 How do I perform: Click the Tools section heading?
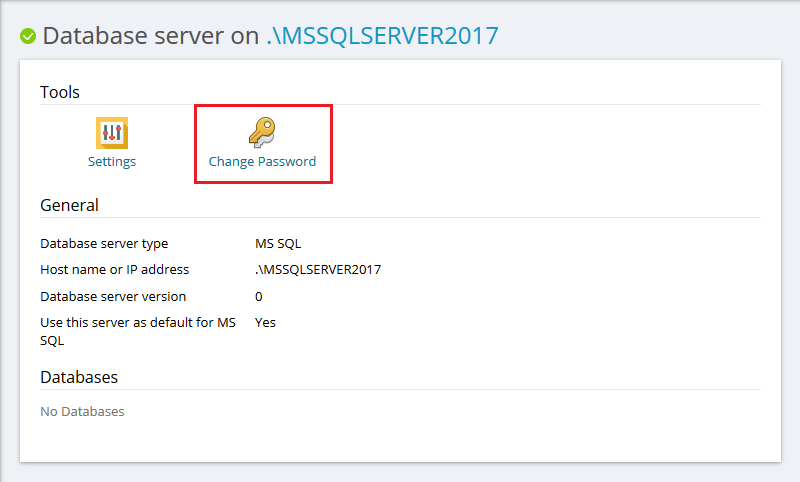[60, 92]
